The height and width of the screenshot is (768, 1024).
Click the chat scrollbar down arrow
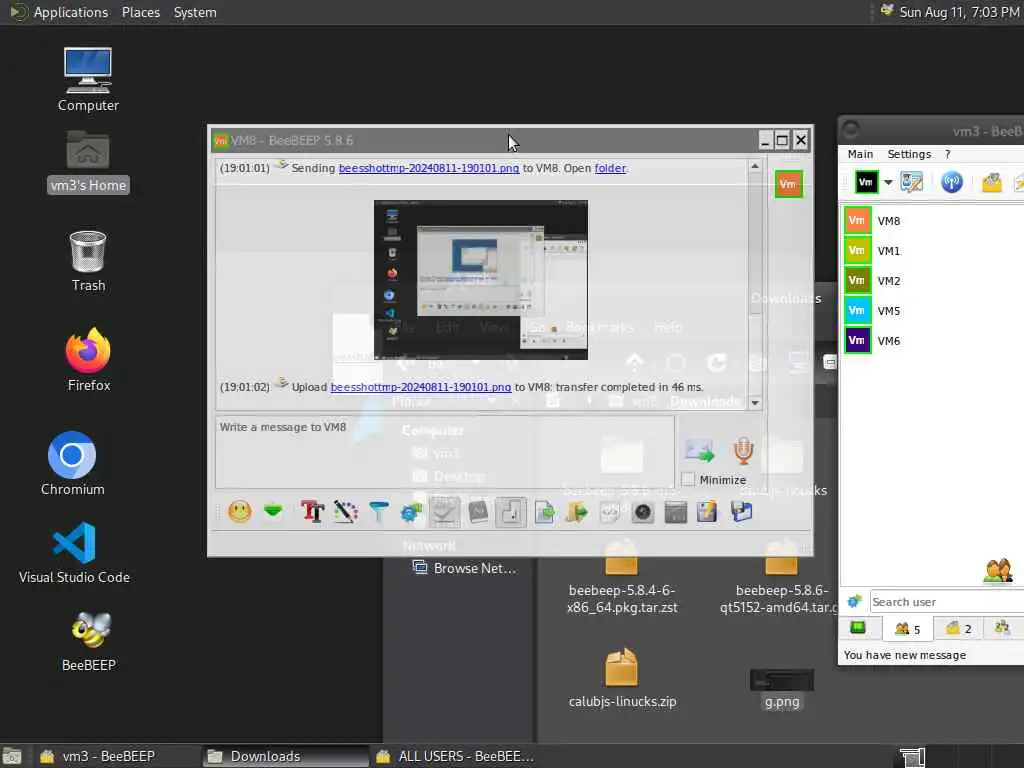tap(755, 403)
